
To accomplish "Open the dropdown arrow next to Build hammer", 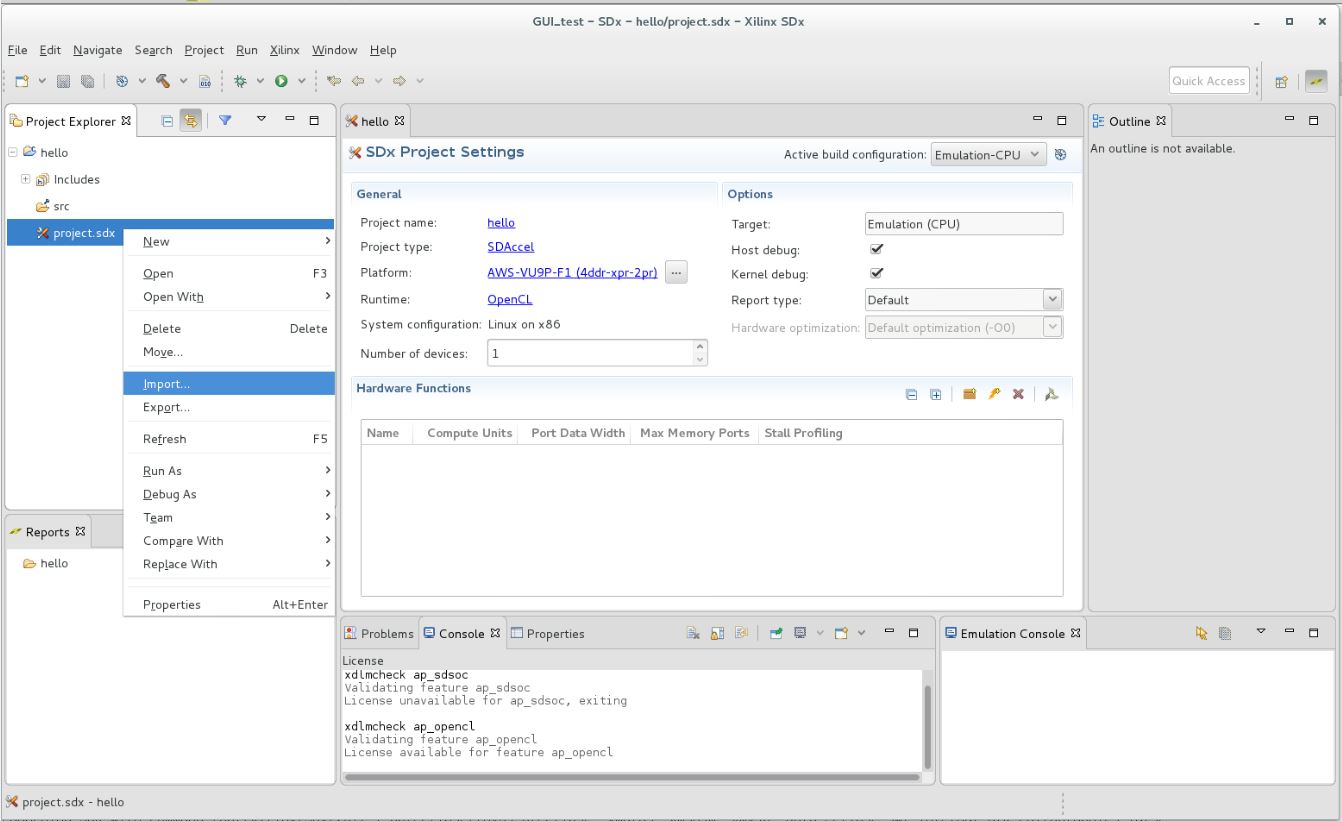I will (x=182, y=81).
